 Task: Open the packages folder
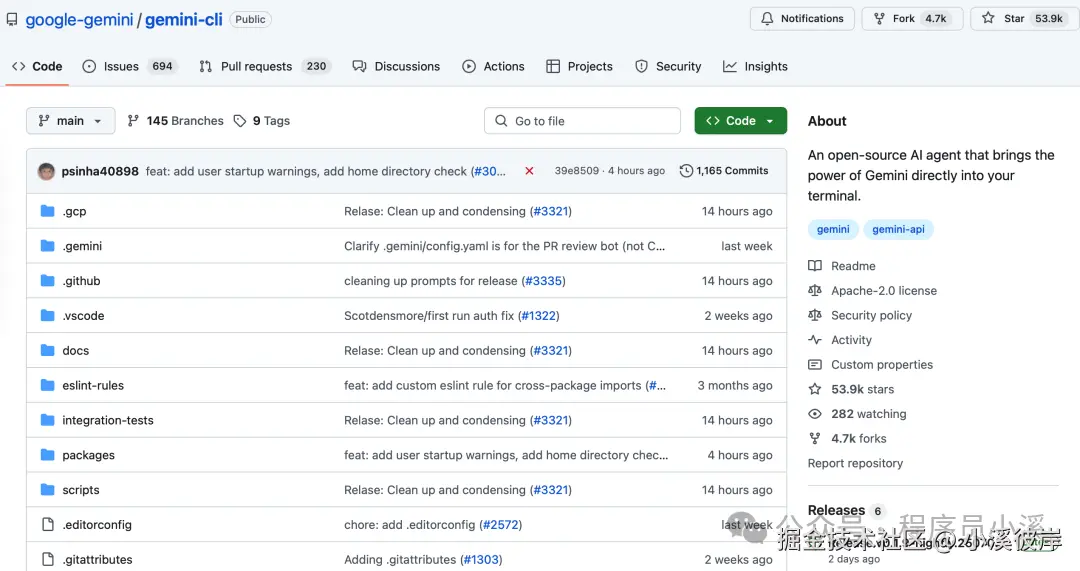click(x=88, y=455)
